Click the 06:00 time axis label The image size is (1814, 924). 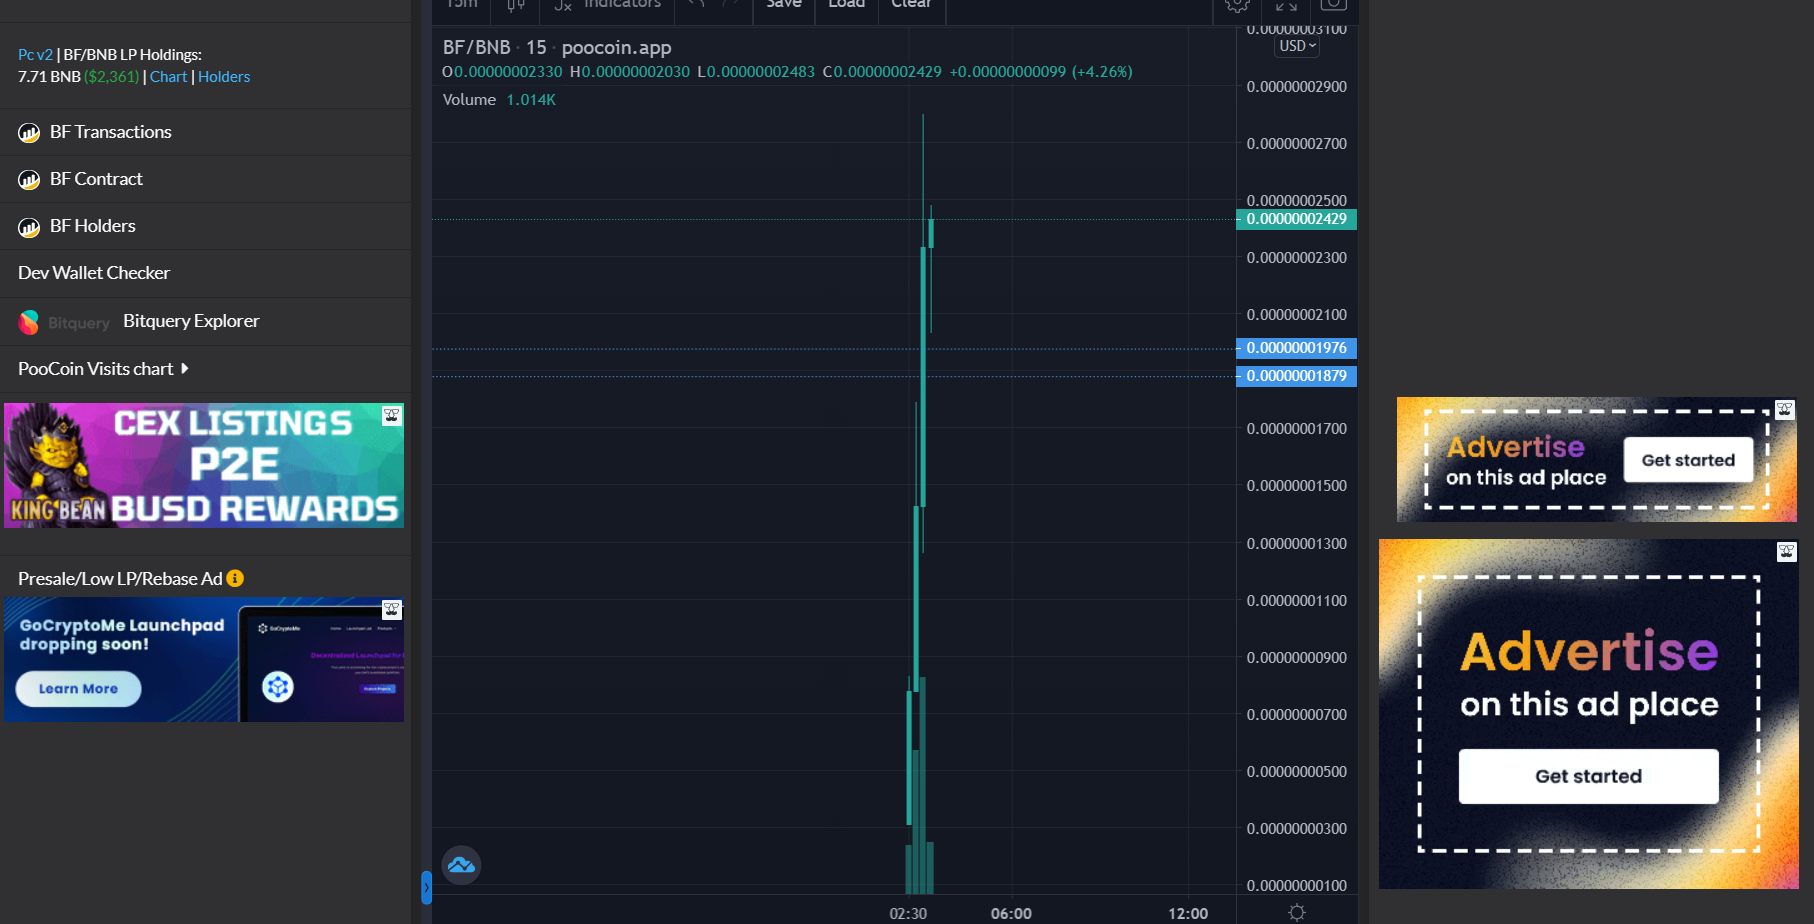point(1011,914)
